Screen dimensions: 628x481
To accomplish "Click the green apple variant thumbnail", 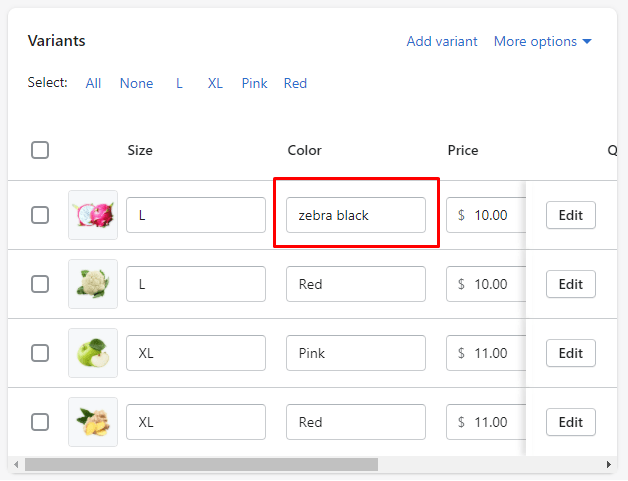I will click(x=93, y=353).
